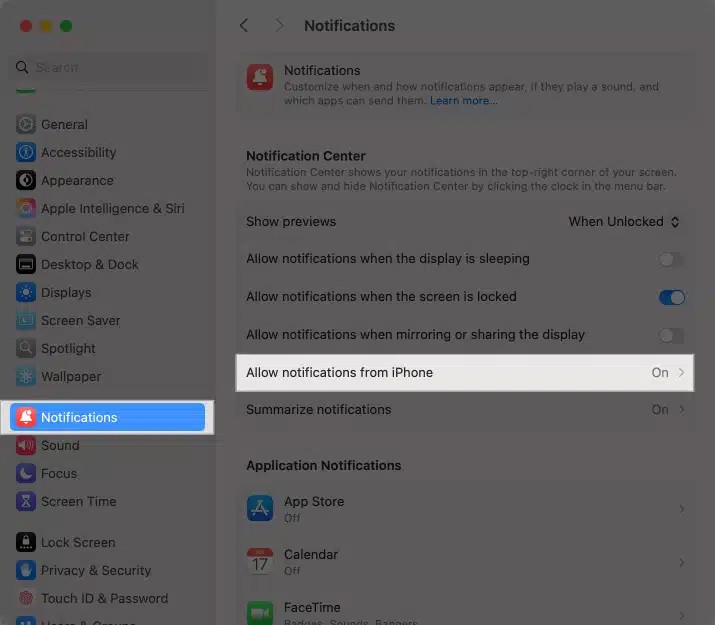Click the Learn more link

click(463, 101)
